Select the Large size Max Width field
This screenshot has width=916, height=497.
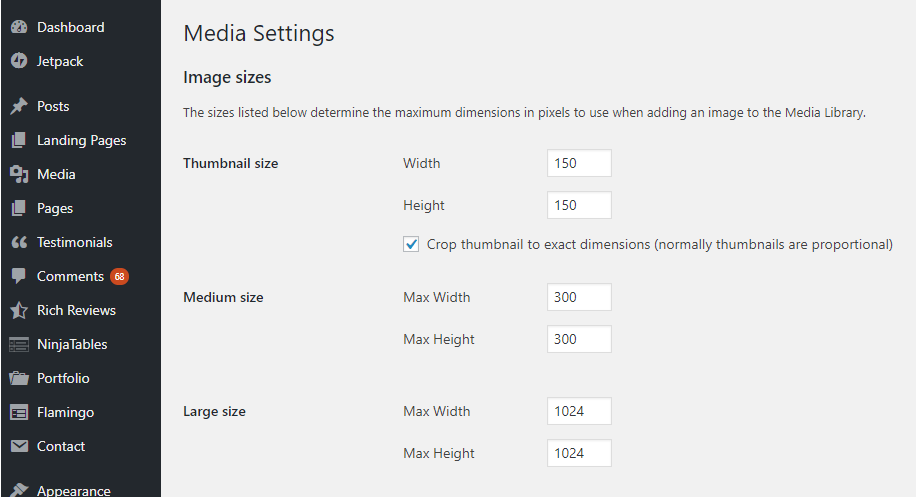tap(579, 411)
